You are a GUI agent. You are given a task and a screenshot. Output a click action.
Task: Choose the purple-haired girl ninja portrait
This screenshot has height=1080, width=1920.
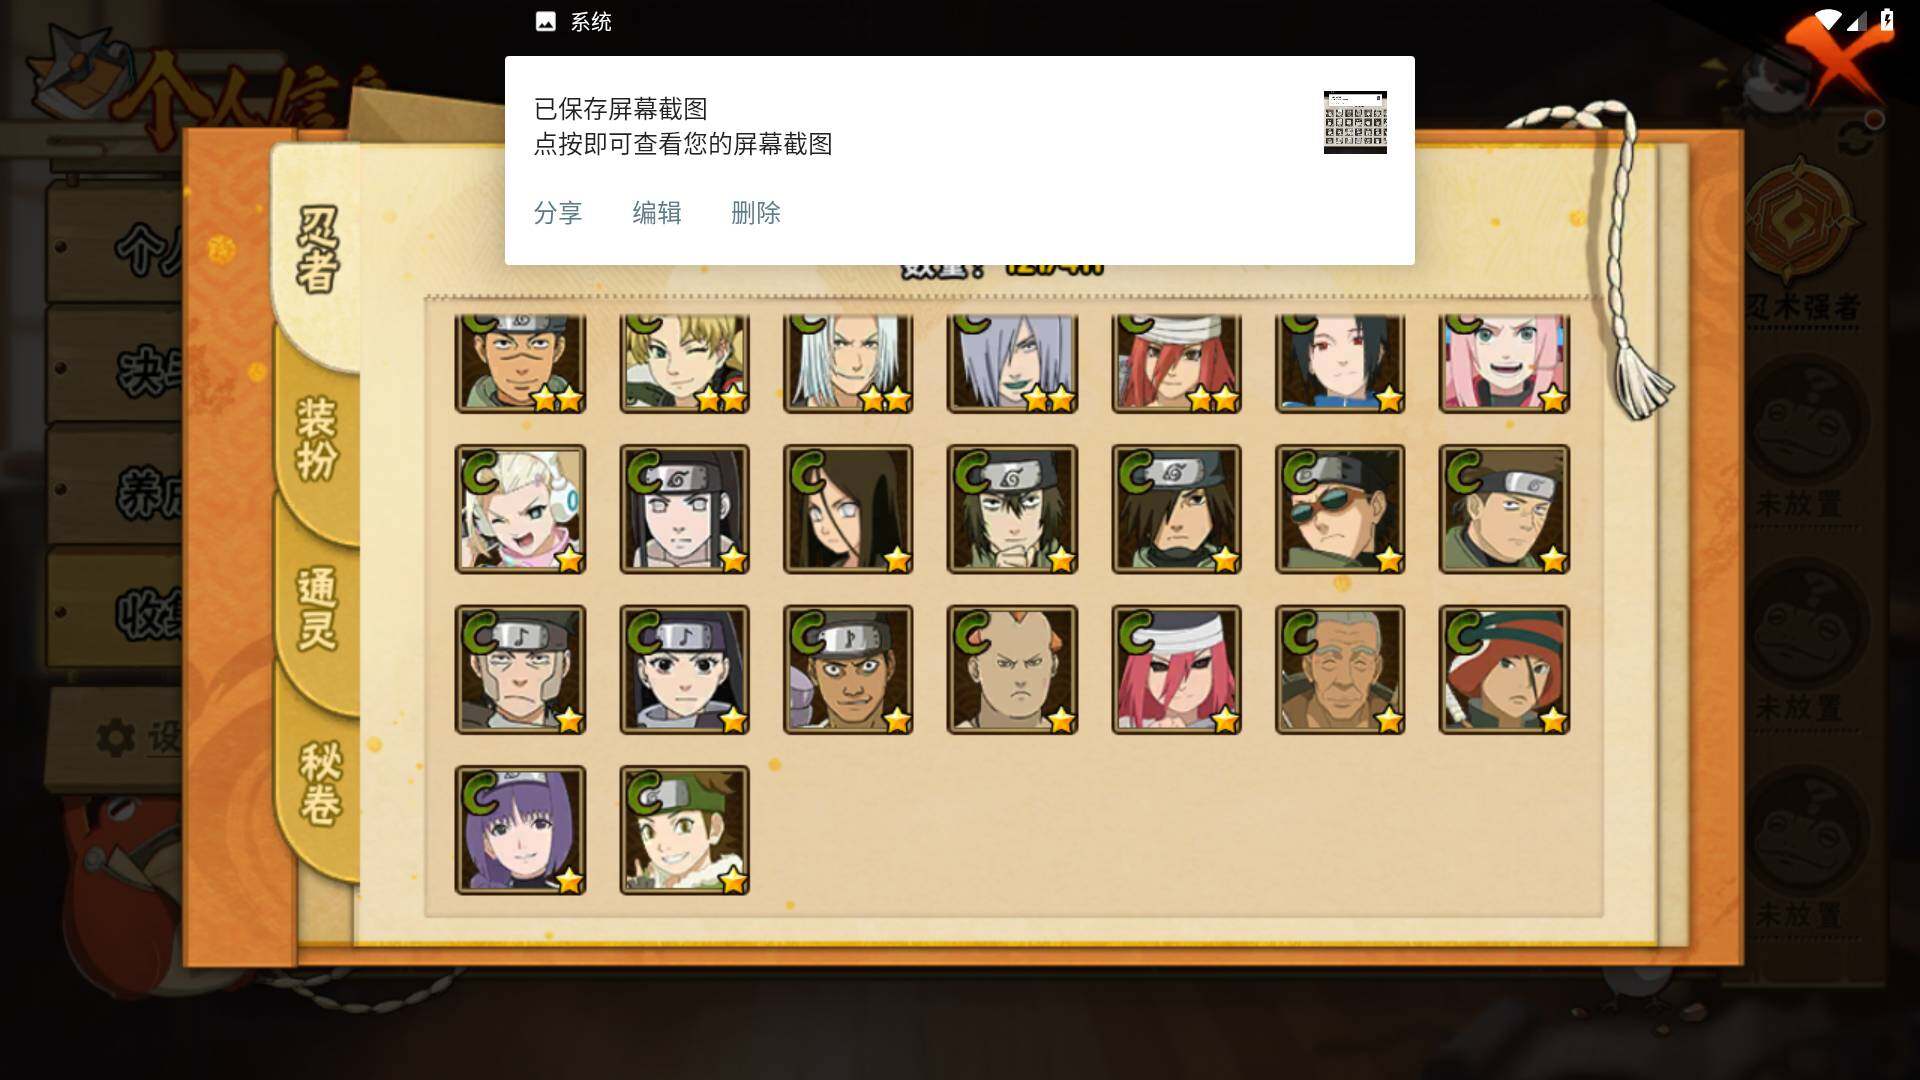click(520, 830)
